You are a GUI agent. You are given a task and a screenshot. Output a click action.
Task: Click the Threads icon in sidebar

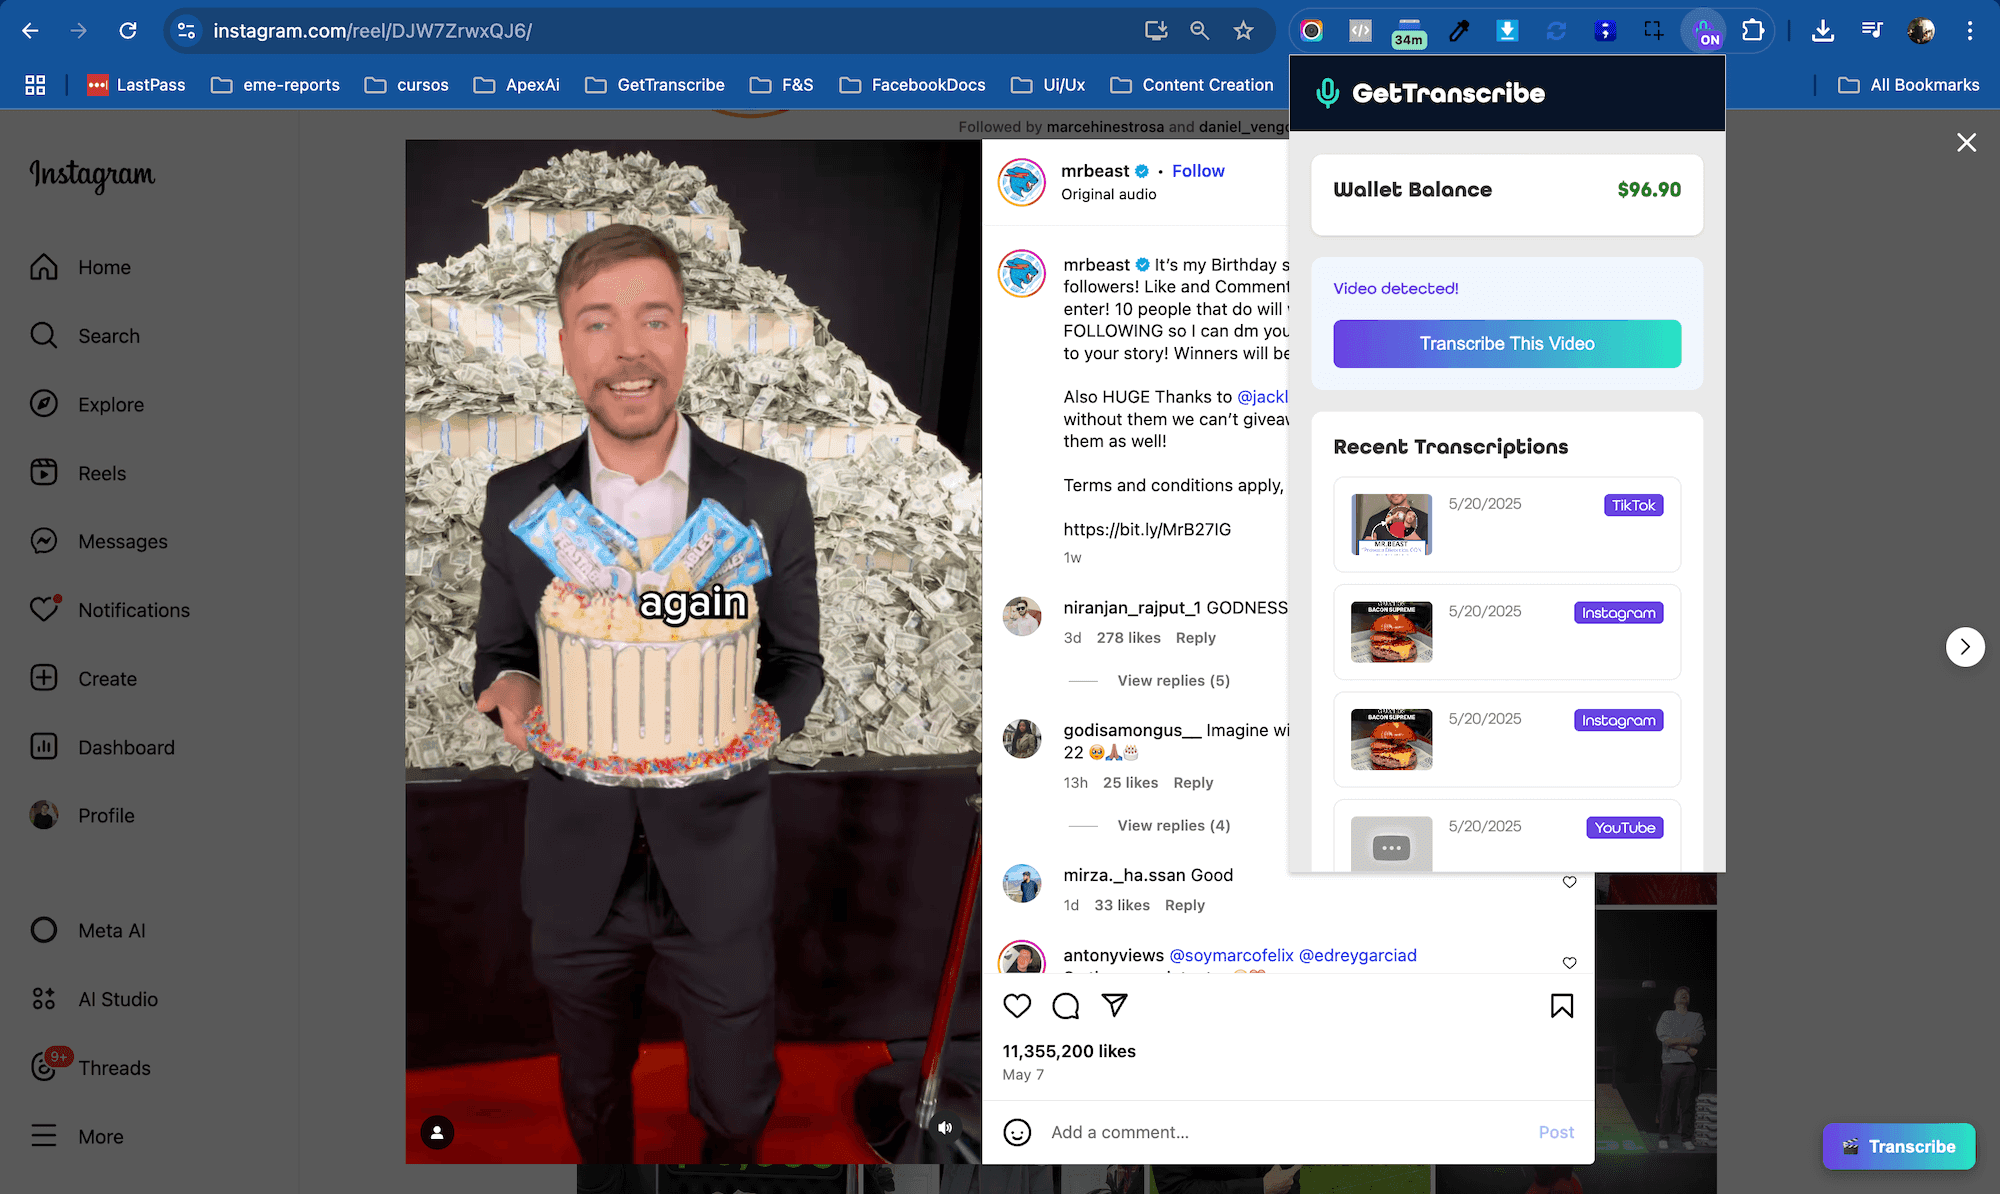point(44,1067)
